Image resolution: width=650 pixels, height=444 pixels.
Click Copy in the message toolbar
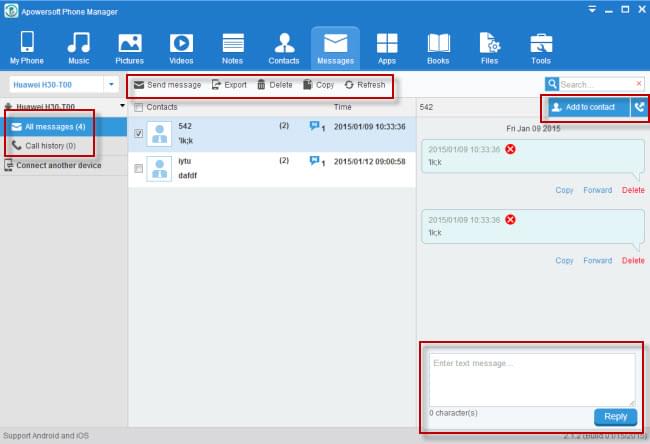[x=318, y=85]
